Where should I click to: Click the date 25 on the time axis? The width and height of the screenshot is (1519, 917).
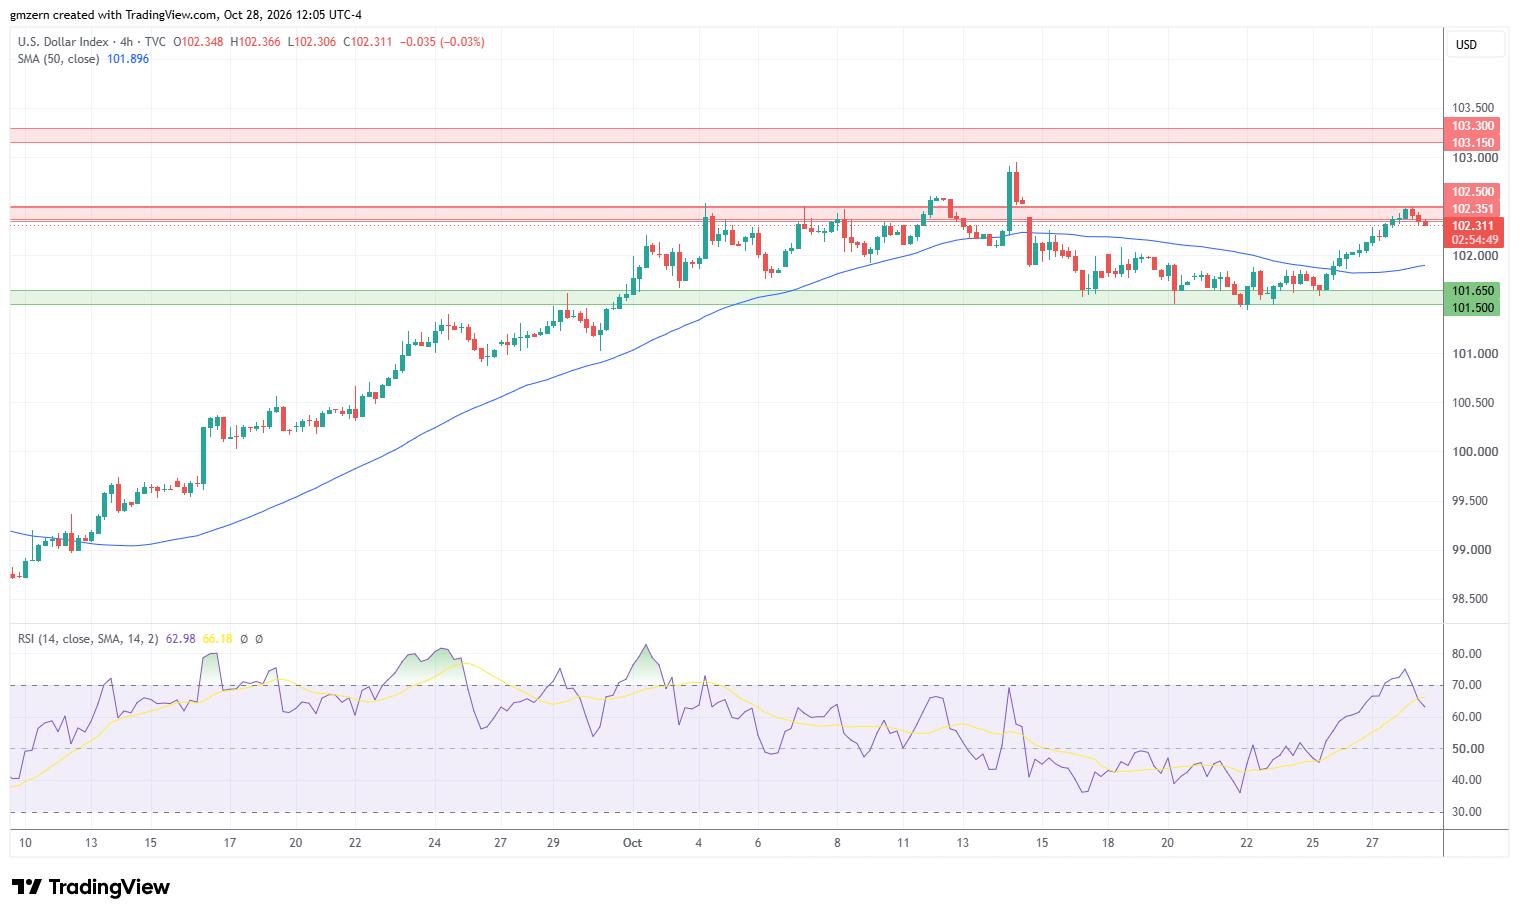pyautogui.click(x=1313, y=843)
